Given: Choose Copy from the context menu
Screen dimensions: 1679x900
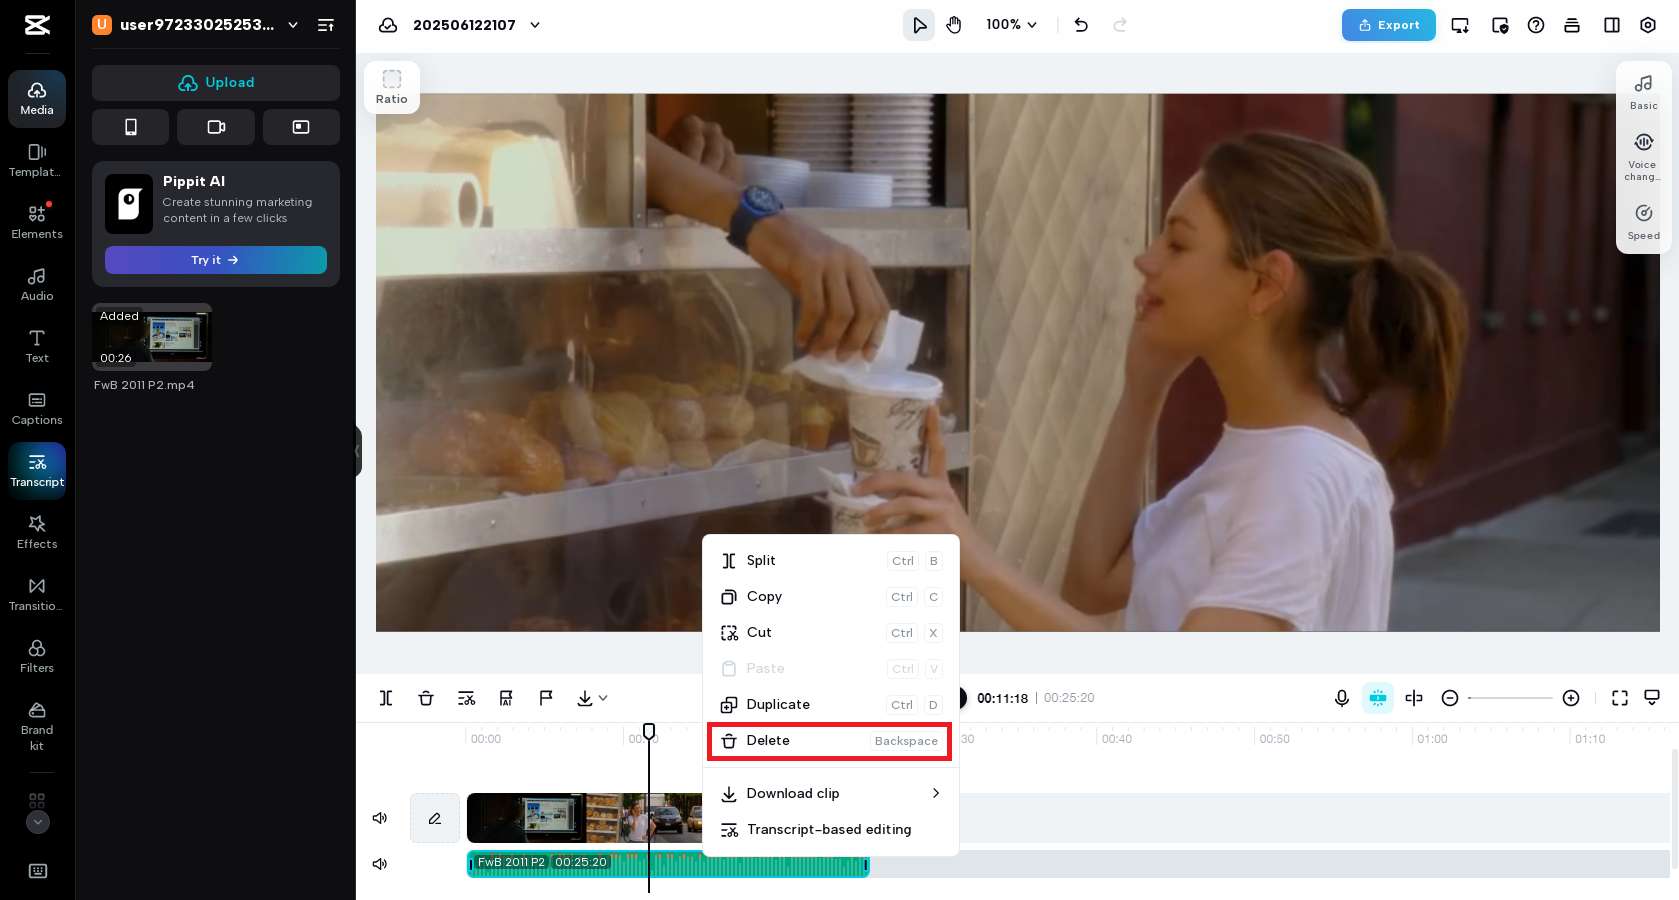Looking at the screenshot, I should point(831,597).
